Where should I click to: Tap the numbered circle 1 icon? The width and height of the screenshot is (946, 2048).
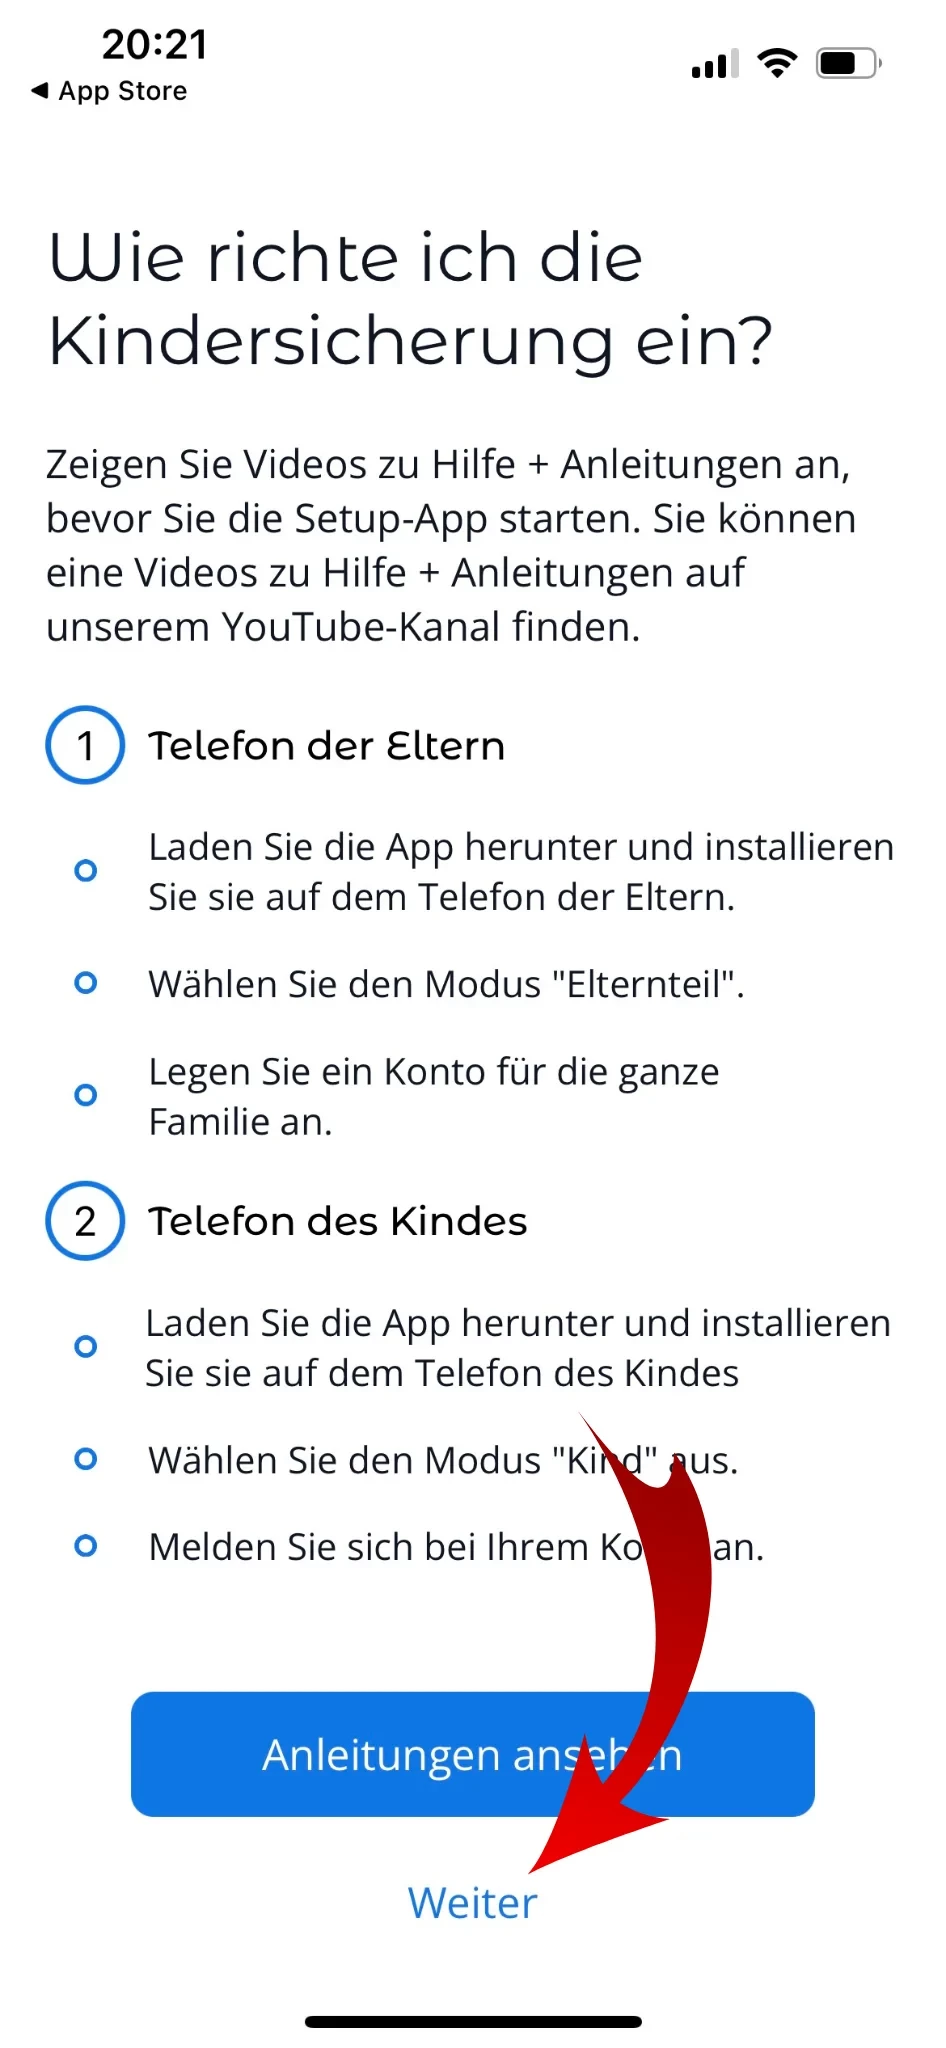(x=85, y=745)
